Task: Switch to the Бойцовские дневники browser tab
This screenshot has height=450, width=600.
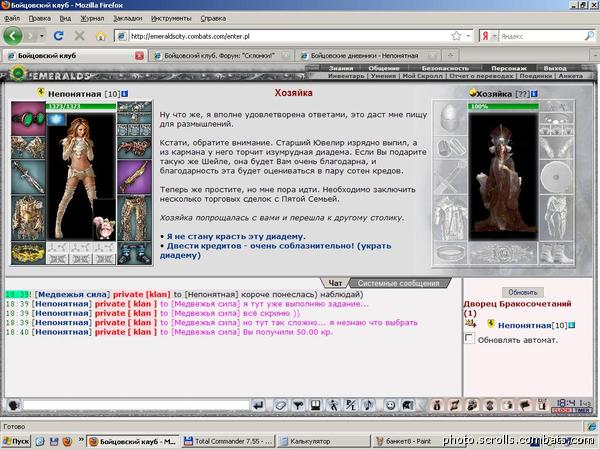Action: point(367,56)
